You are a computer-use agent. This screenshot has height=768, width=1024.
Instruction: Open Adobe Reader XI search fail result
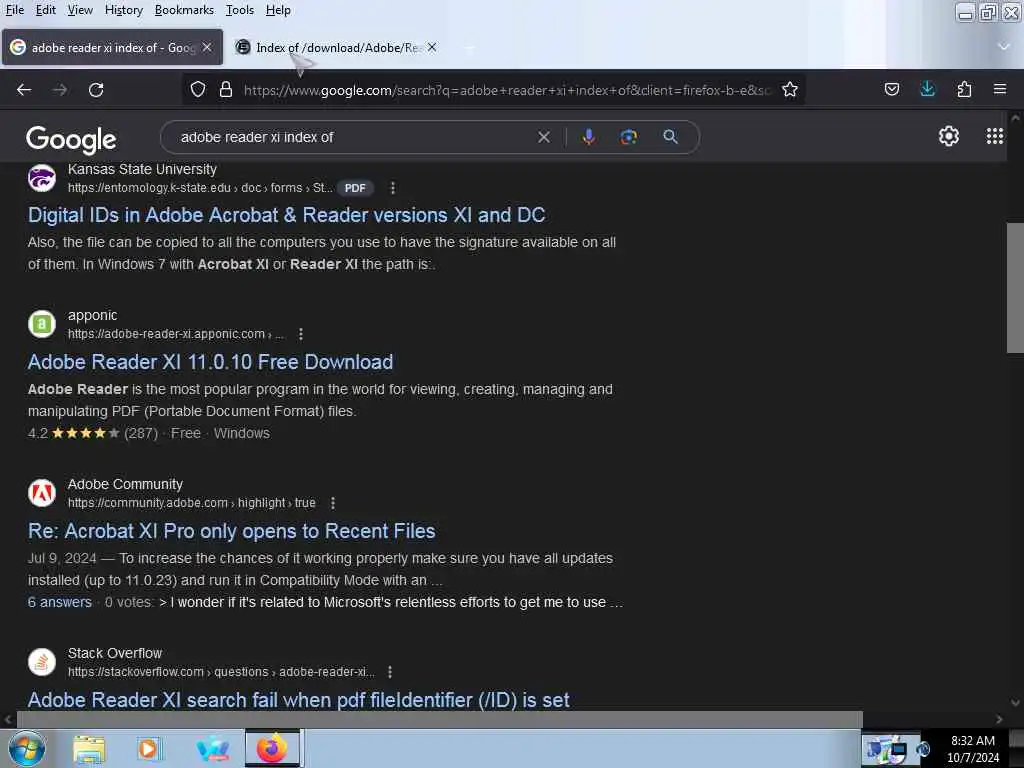(298, 700)
